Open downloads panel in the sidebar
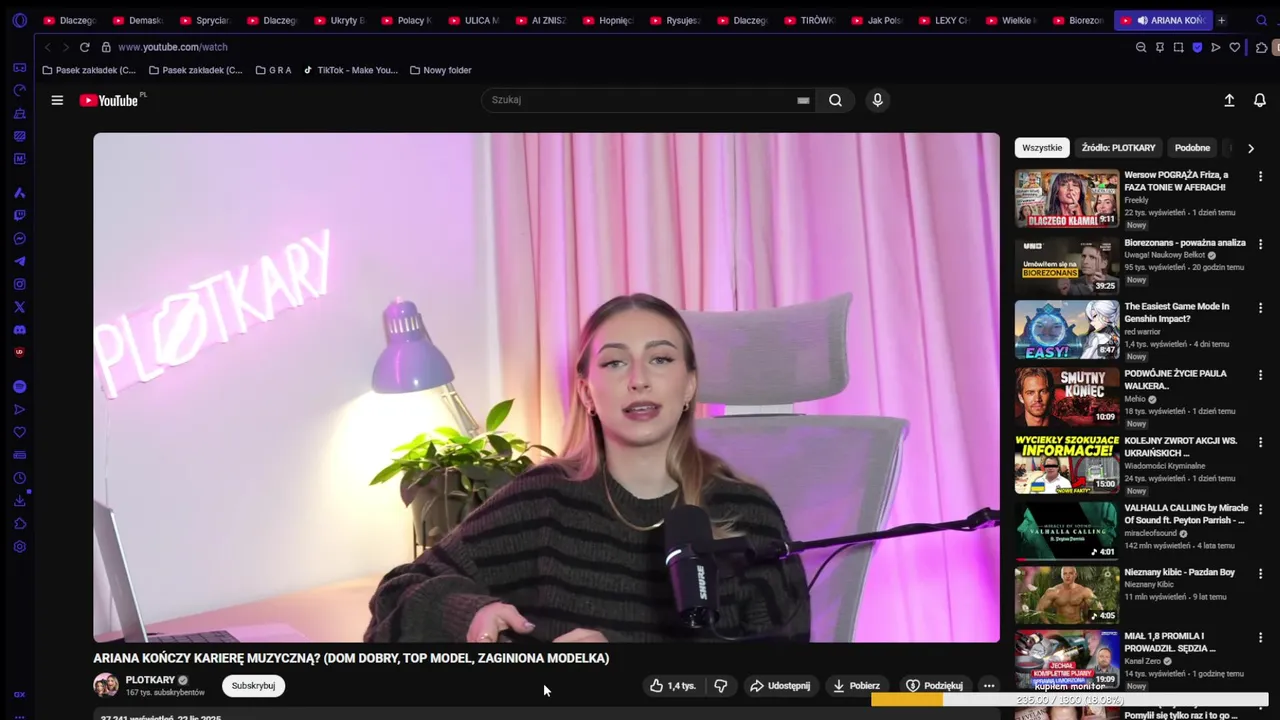Viewport: 1280px width, 720px height. click(20, 501)
